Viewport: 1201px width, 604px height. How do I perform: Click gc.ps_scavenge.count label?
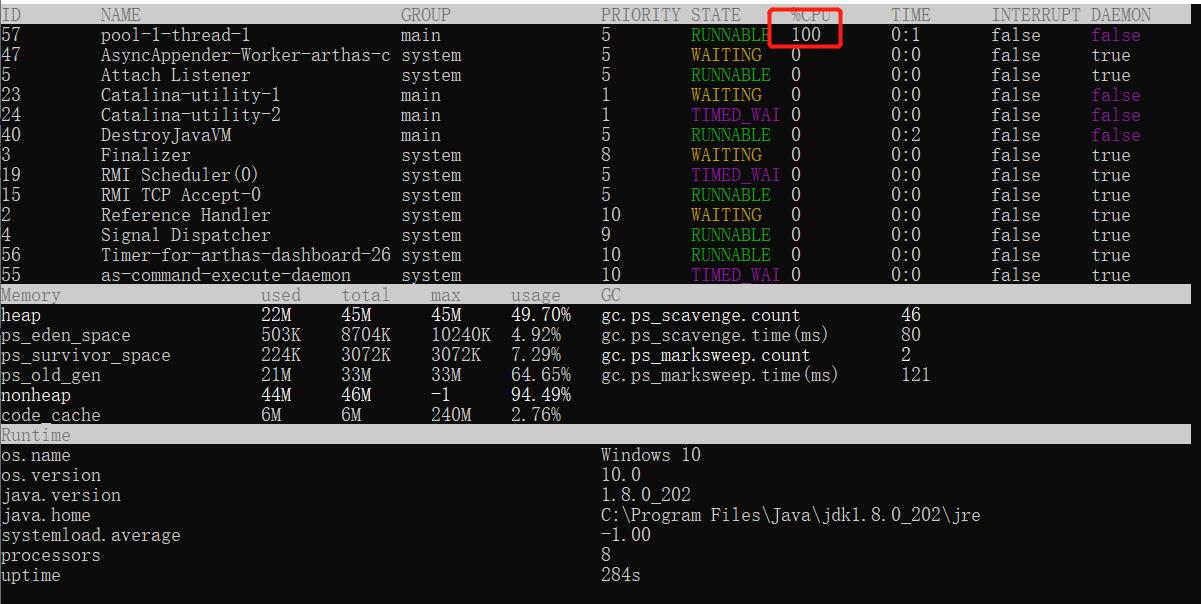(701, 315)
